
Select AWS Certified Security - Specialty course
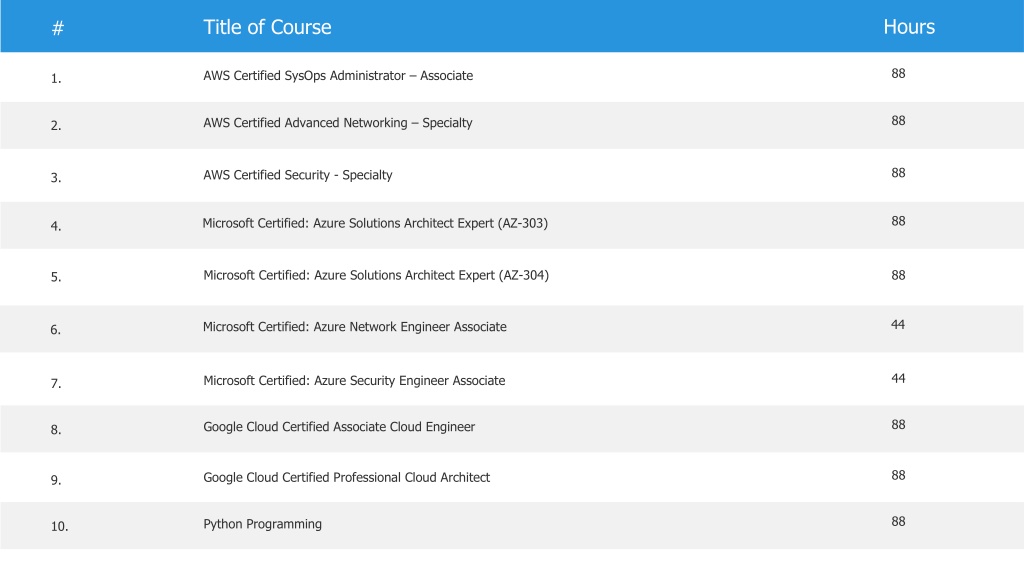(x=298, y=175)
